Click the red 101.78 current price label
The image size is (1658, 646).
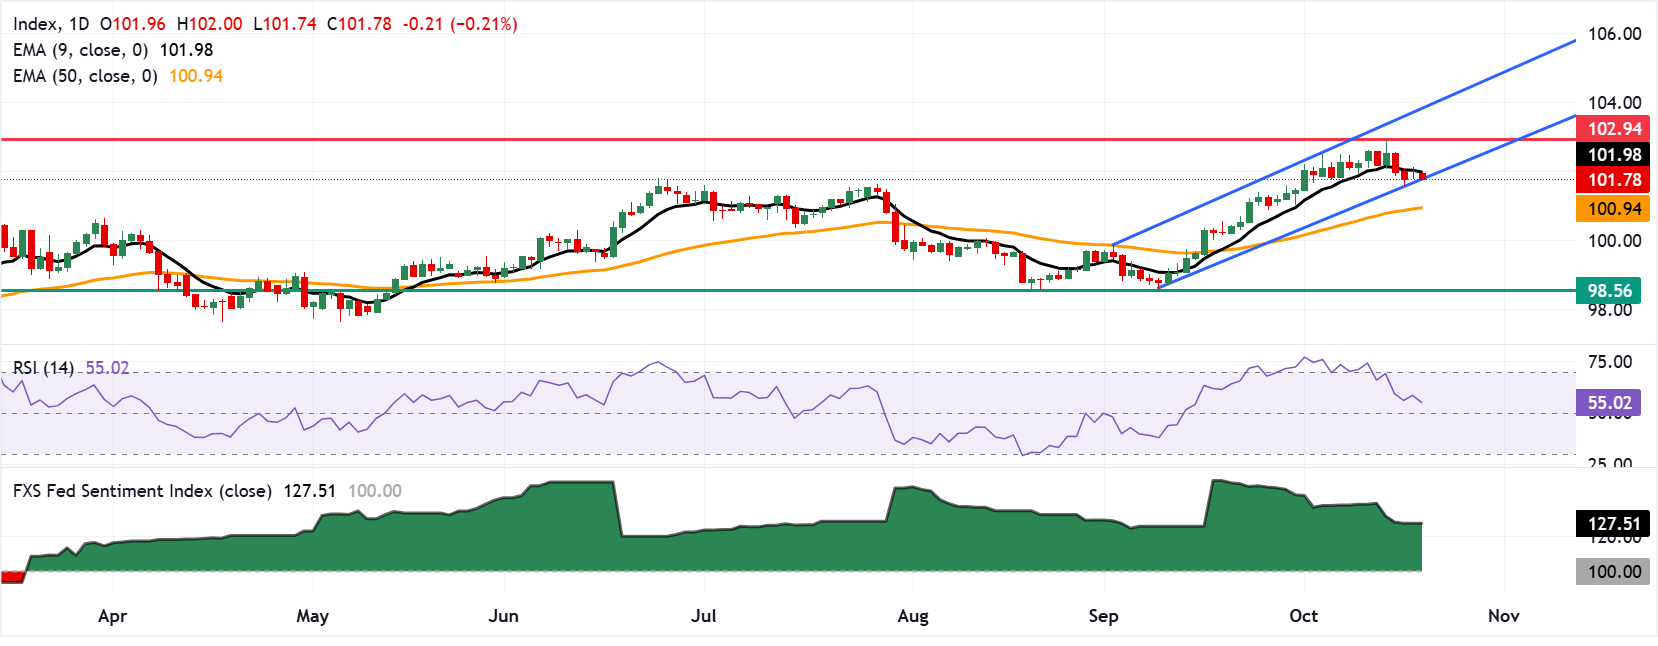pyautogui.click(x=1613, y=180)
